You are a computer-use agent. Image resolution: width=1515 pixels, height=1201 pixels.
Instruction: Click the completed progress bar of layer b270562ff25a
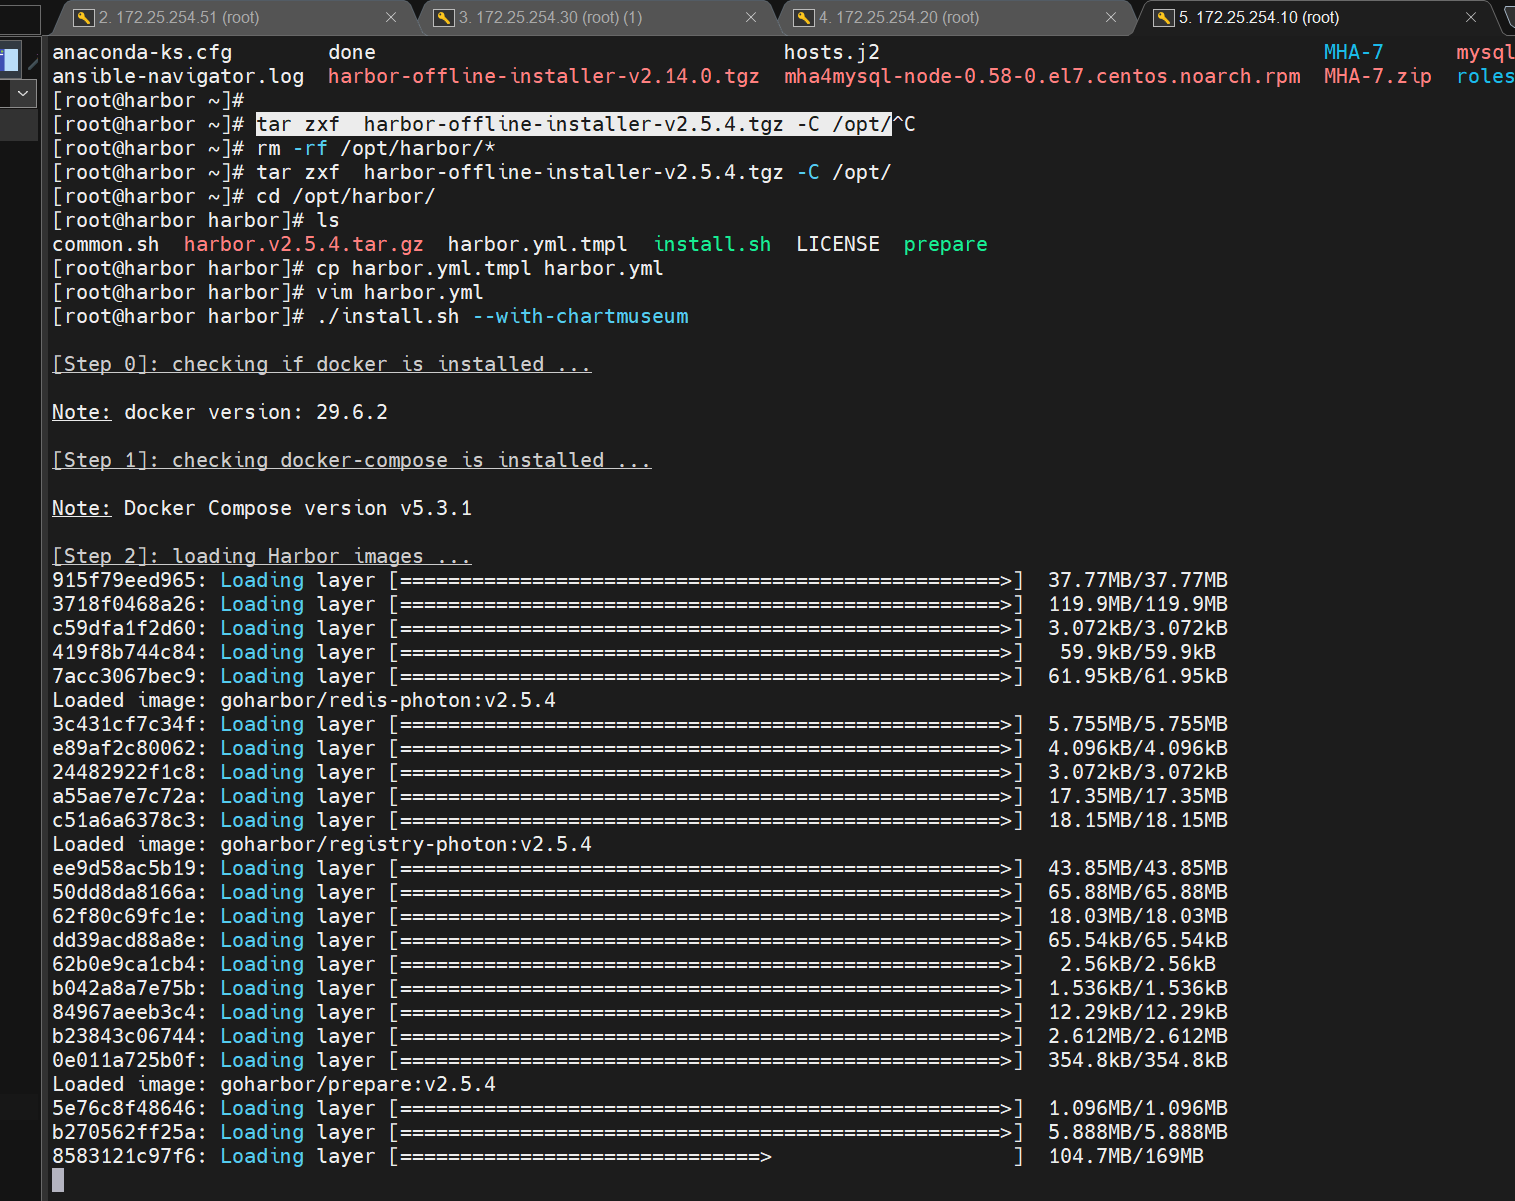tap(706, 1132)
